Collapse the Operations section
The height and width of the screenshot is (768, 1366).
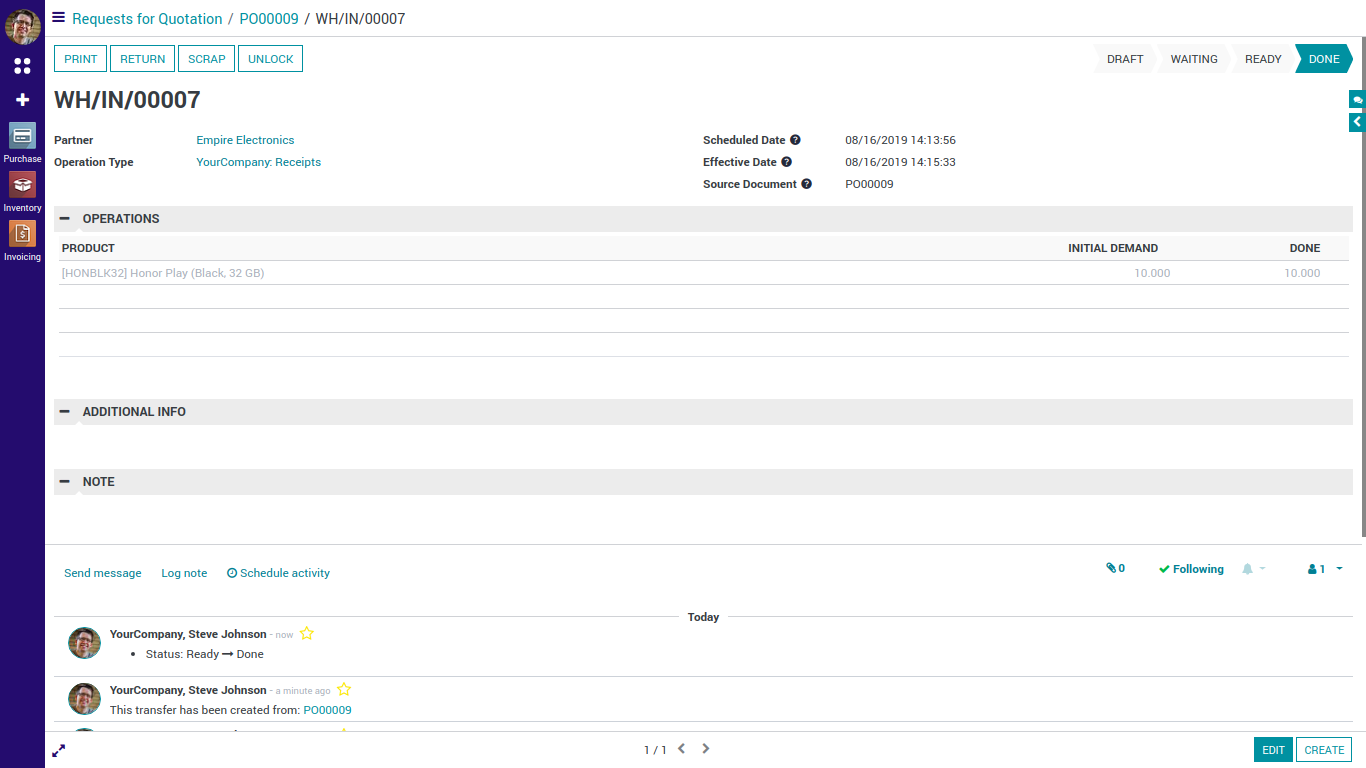(x=65, y=219)
